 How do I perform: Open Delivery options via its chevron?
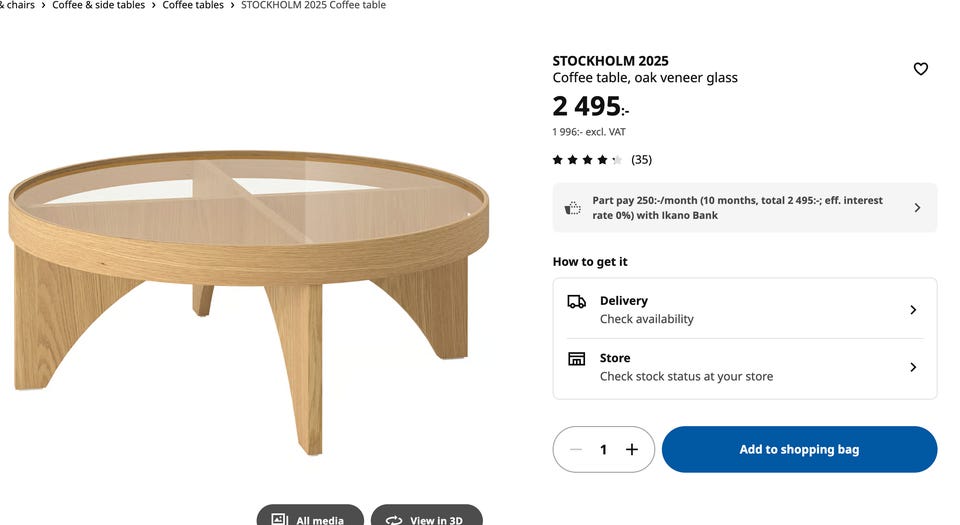tap(913, 310)
